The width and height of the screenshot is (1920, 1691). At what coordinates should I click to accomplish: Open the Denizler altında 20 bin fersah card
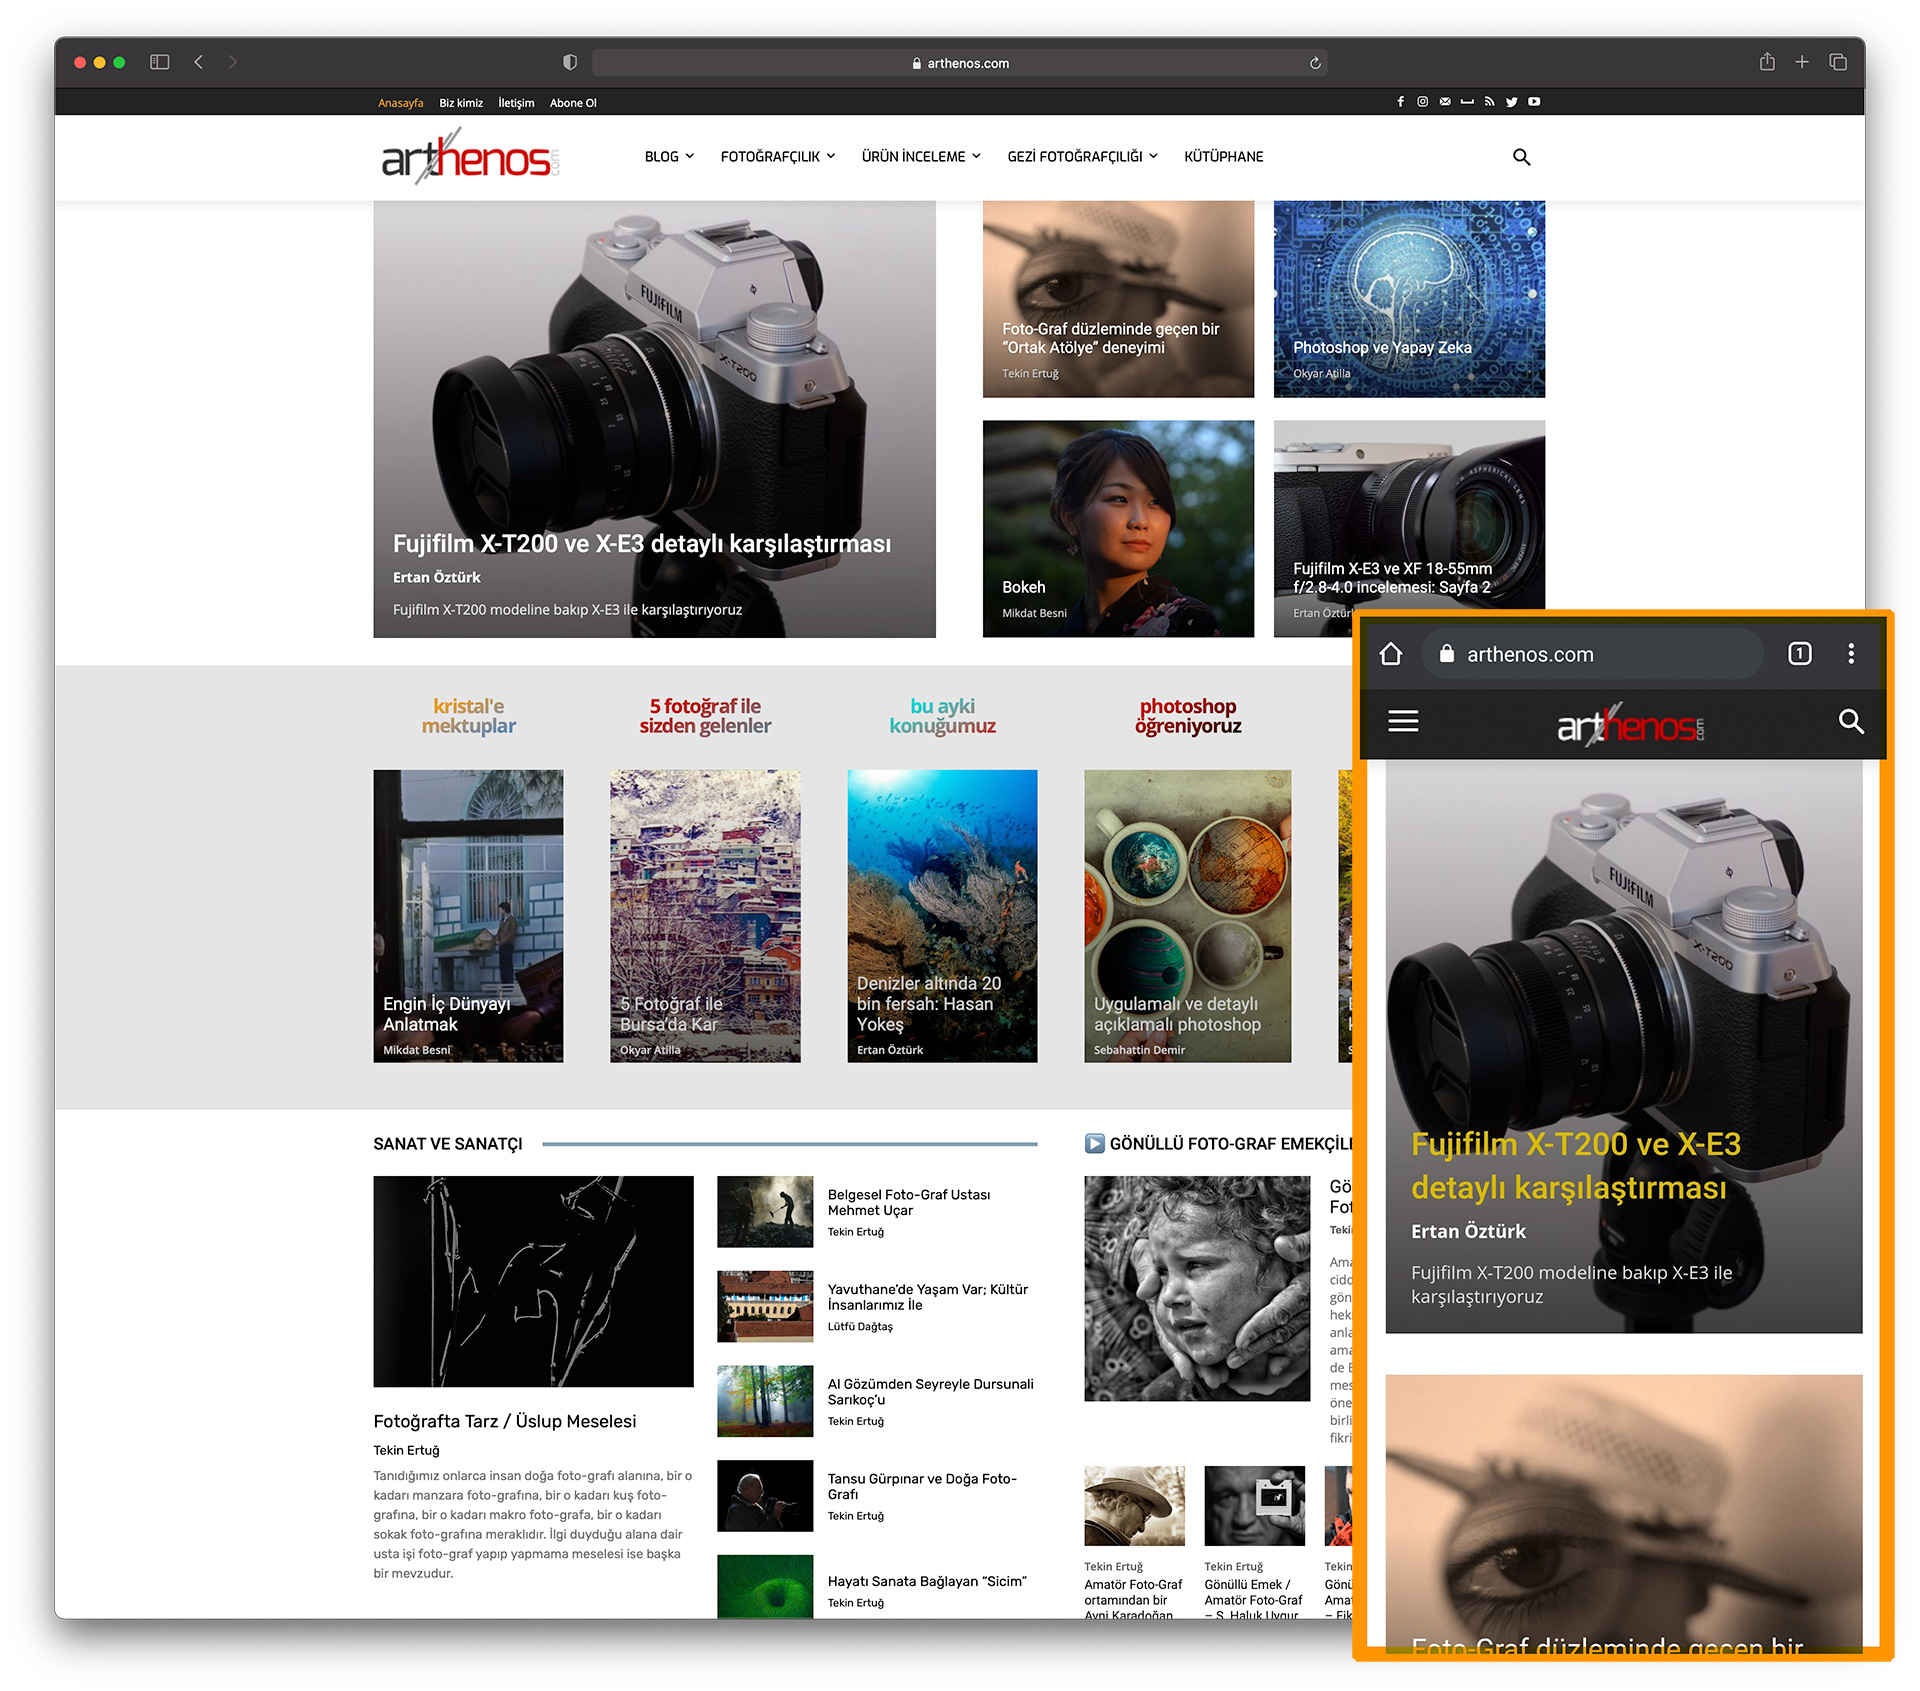(942, 916)
